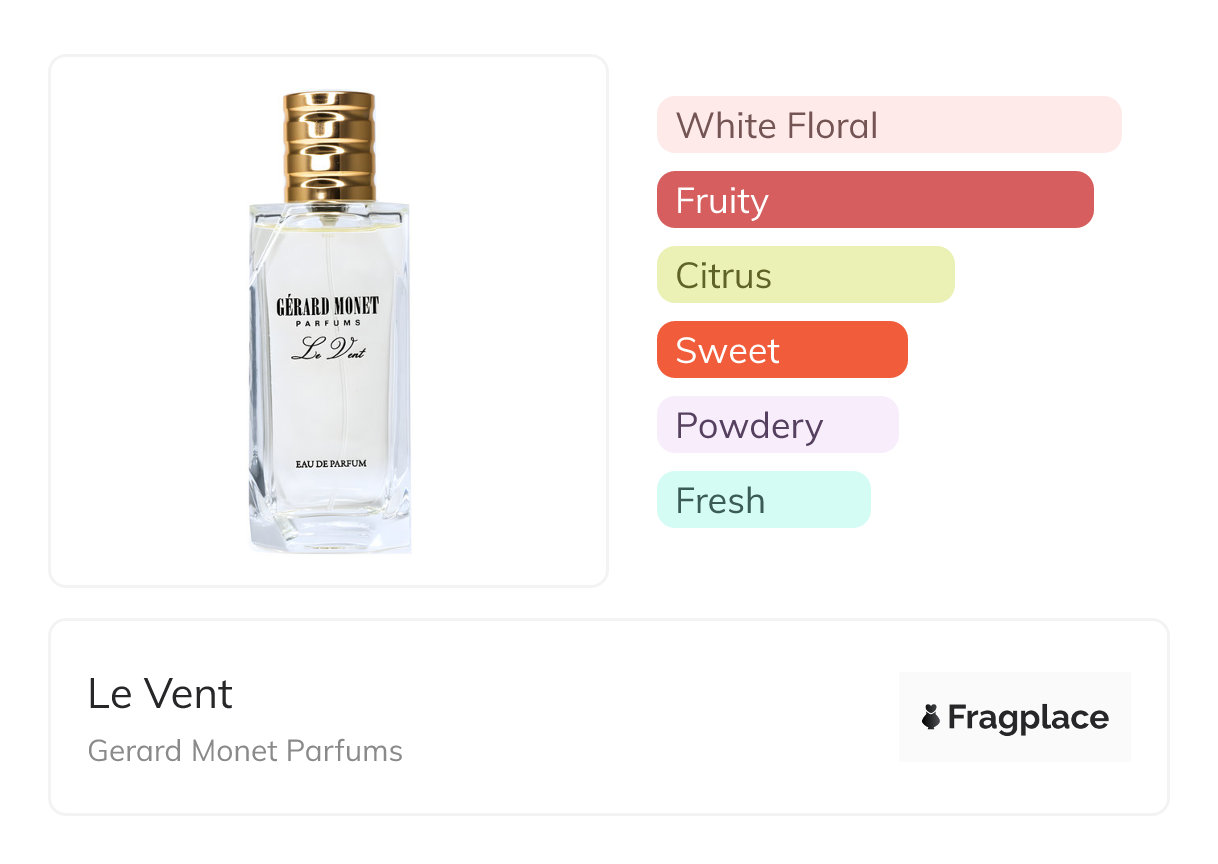Click the mint Fresh accord bar
Screen dimensions: 1218x864
[763, 500]
